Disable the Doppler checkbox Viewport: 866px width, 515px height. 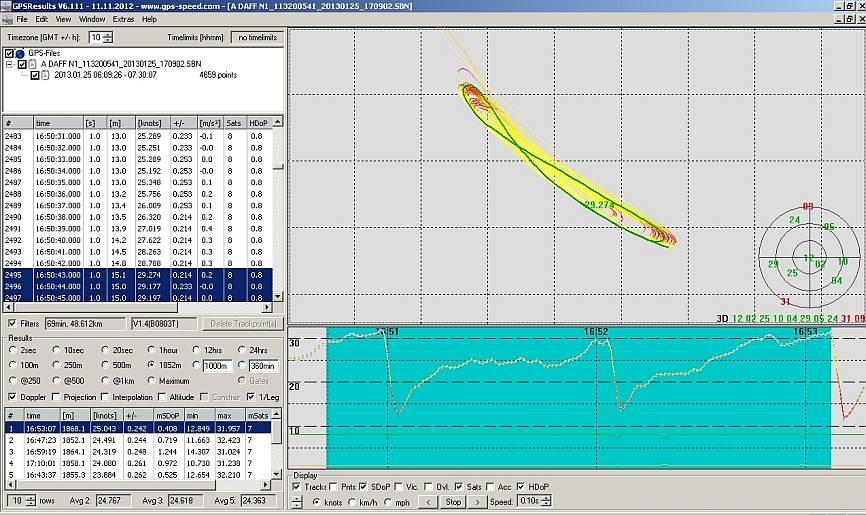(11, 397)
